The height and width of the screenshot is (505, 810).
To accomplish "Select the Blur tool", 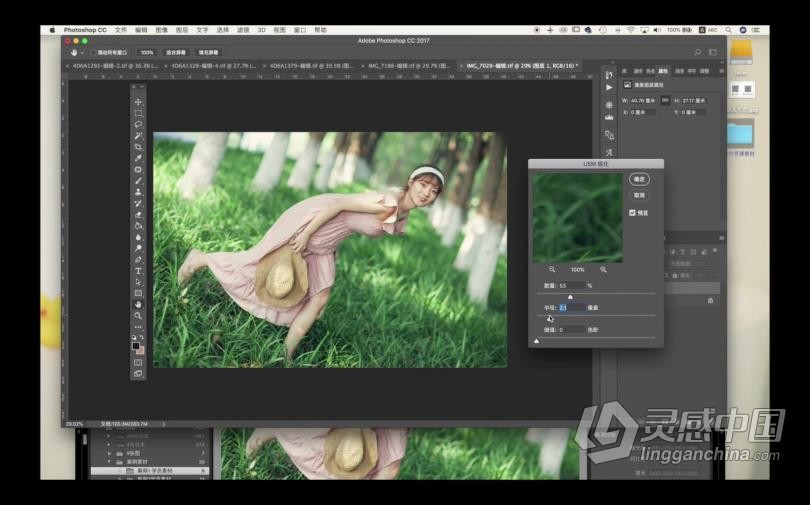I will click(138, 237).
